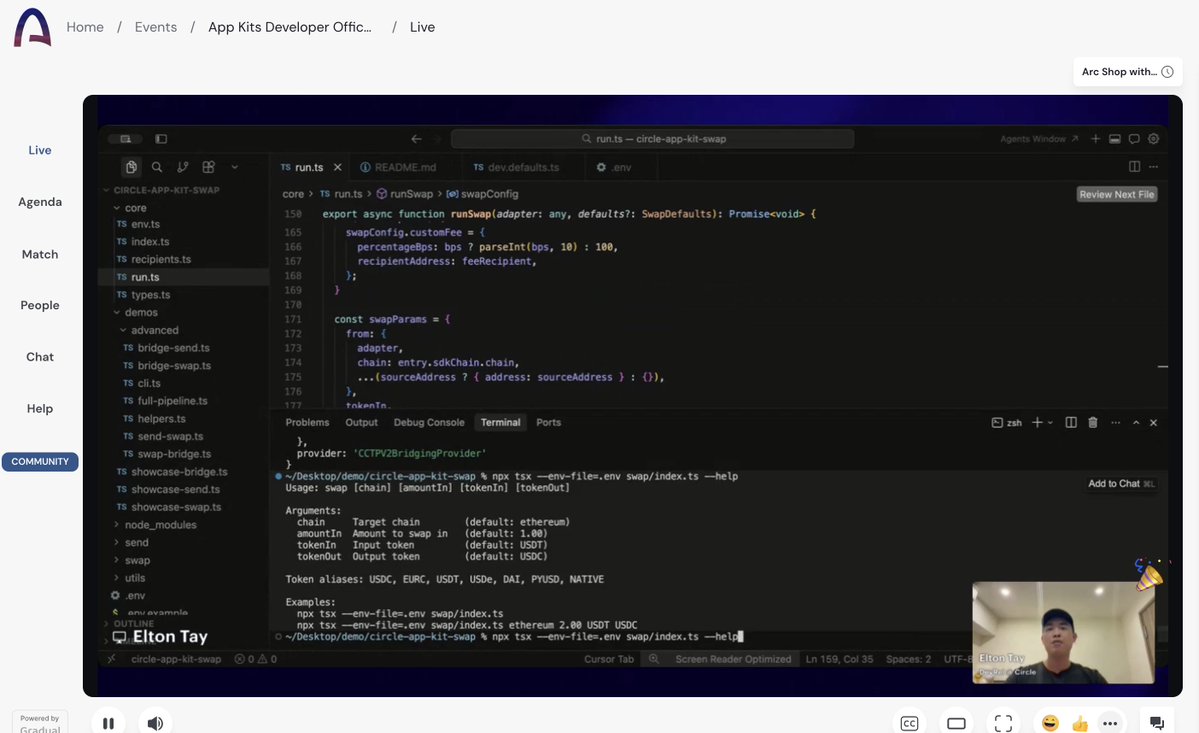Click the Arc logo in header
The image size is (1199, 733).
click(32, 28)
